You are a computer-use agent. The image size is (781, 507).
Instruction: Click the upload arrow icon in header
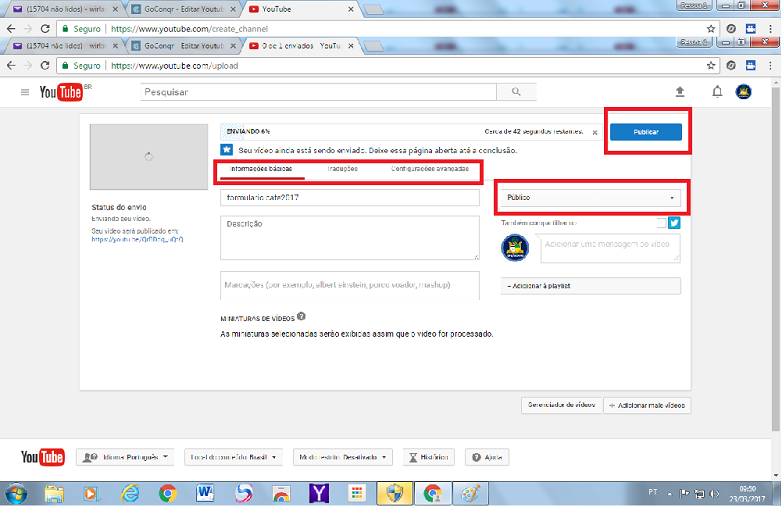point(680,92)
